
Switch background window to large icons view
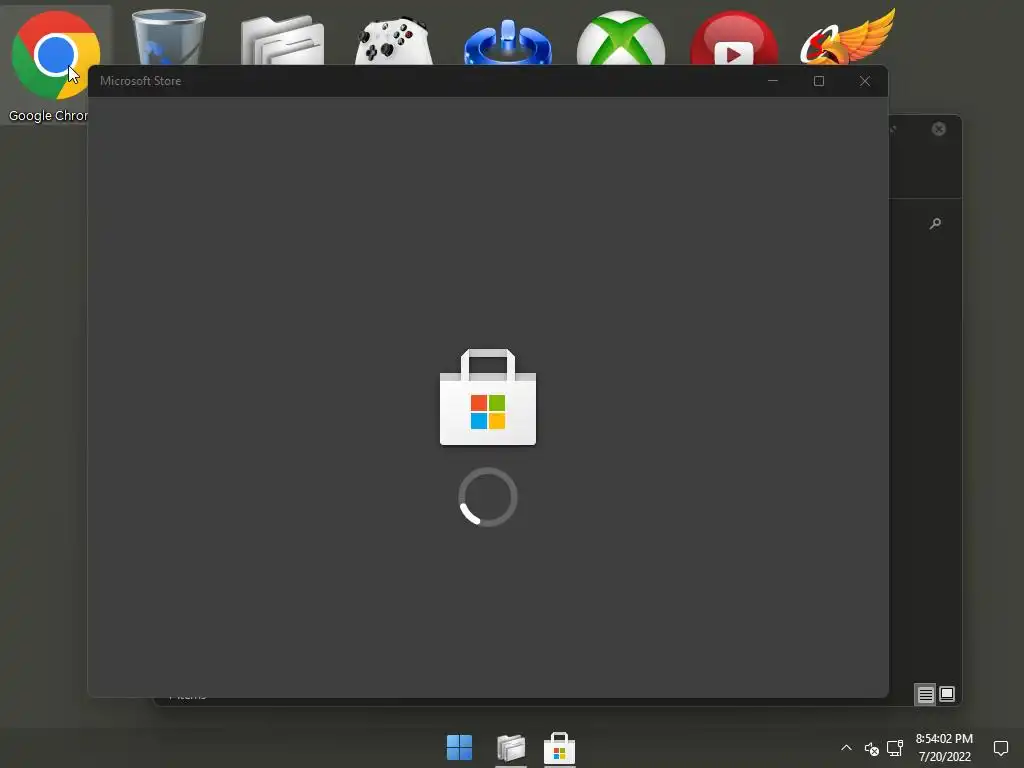pos(947,694)
